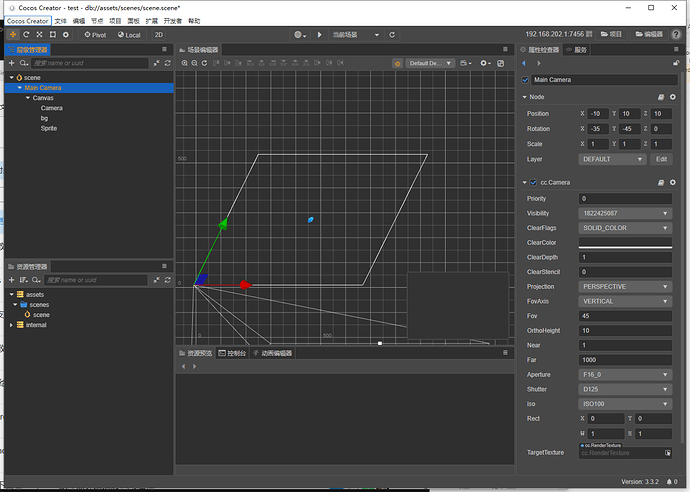Open the ClearFlags SOLID_COLOR dropdown
This screenshot has height=492, width=690.
pos(625,228)
